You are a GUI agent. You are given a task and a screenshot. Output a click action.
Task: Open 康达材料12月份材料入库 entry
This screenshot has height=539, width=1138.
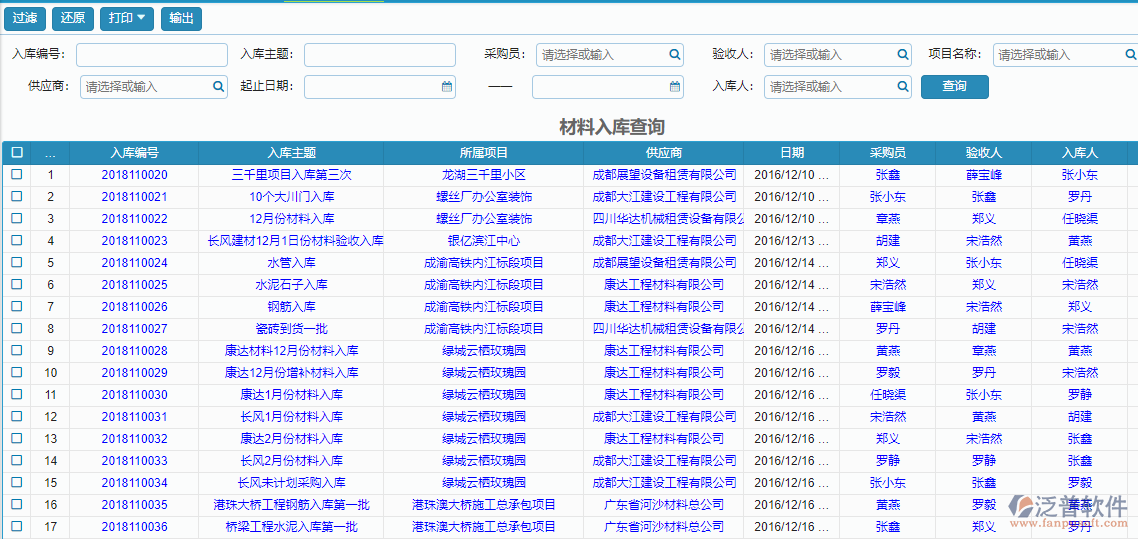click(291, 350)
